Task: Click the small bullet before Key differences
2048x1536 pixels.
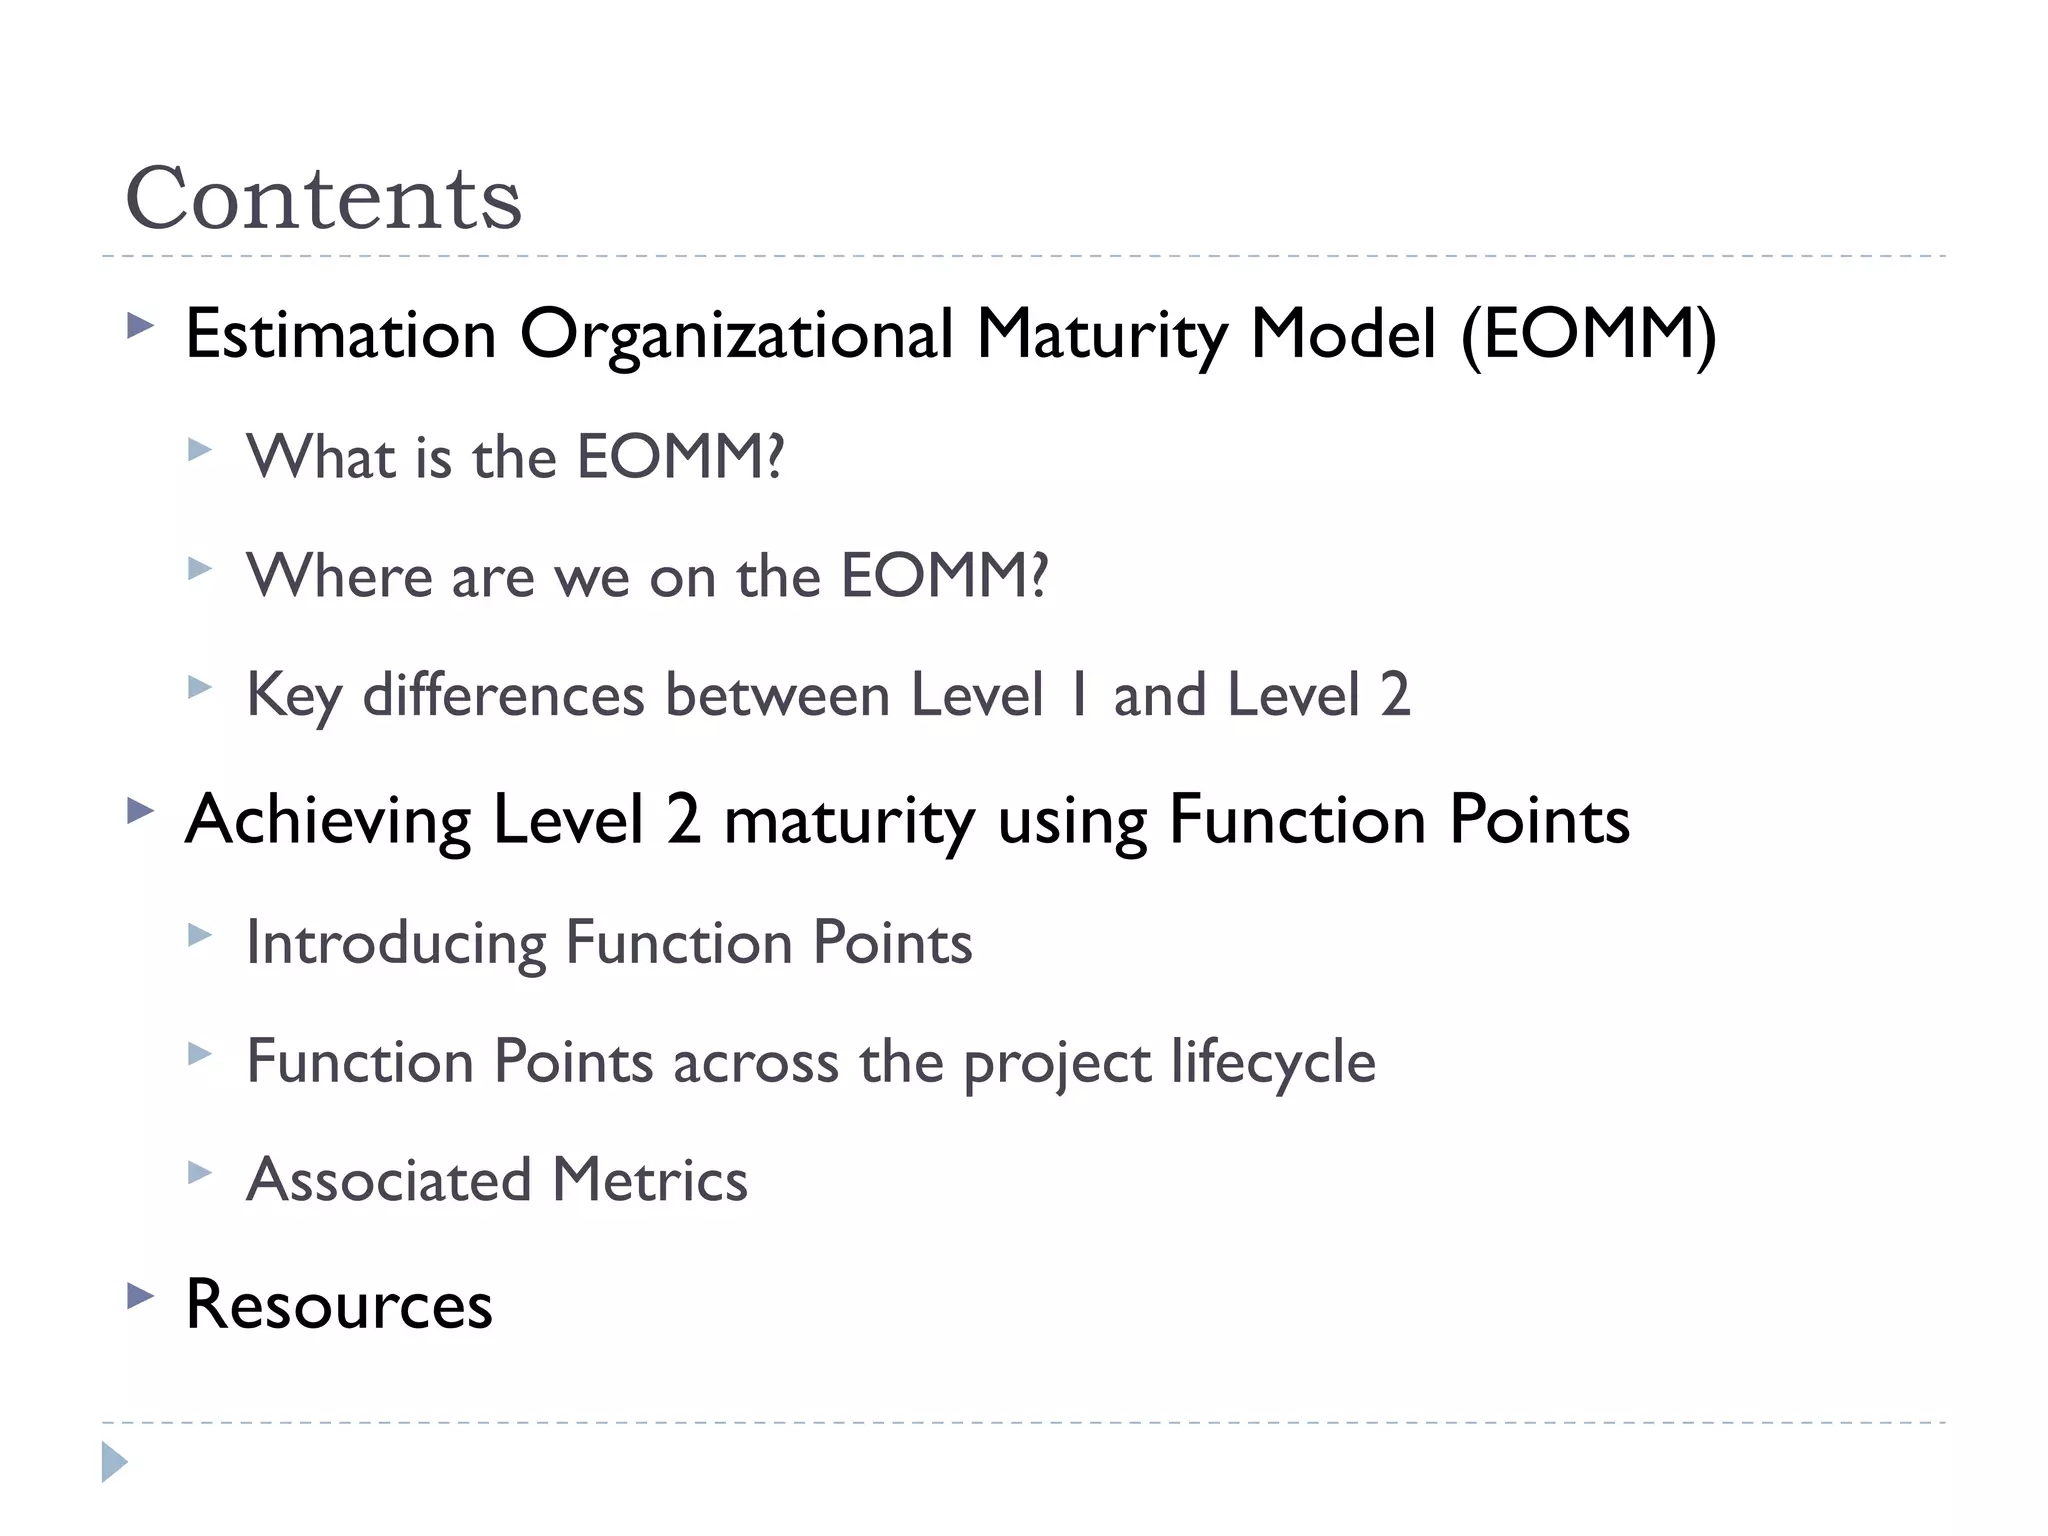Action: coord(200,687)
